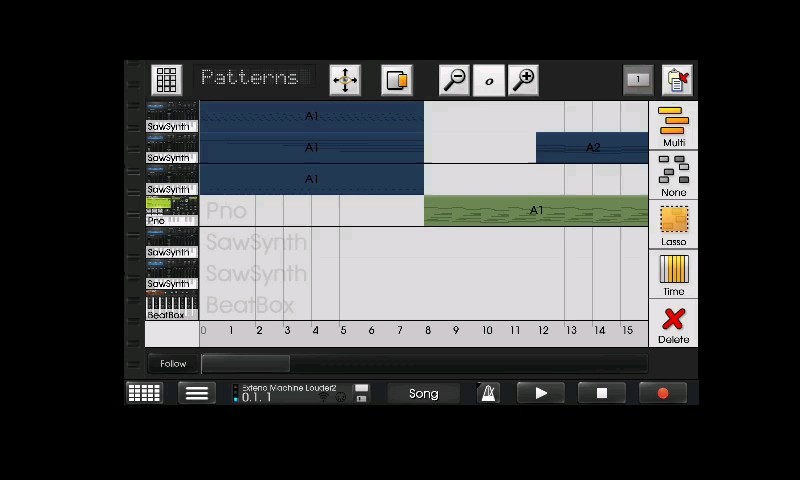The width and height of the screenshot is (800, 480).
Task: Click the clipboard paste-clear icon
Action: [x=677, y=80]
